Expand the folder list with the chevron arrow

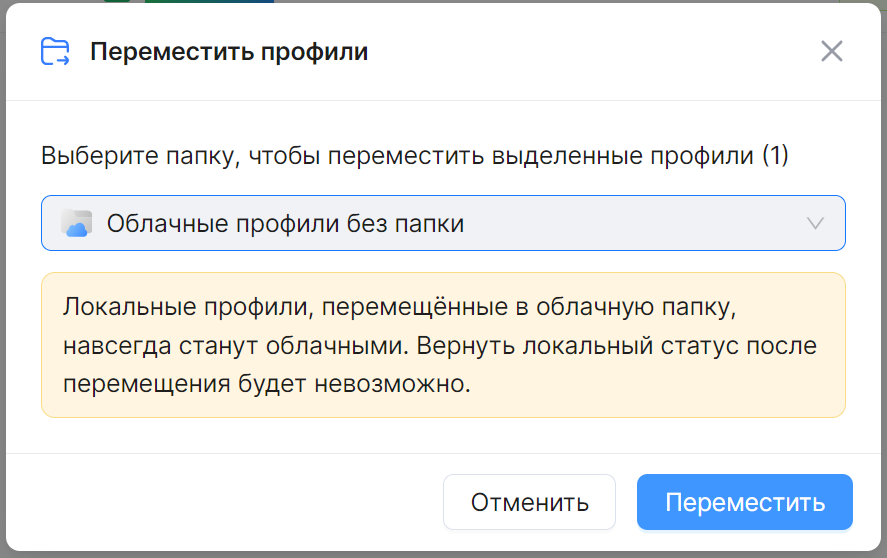pyautogui.click(x=815, y=223)
